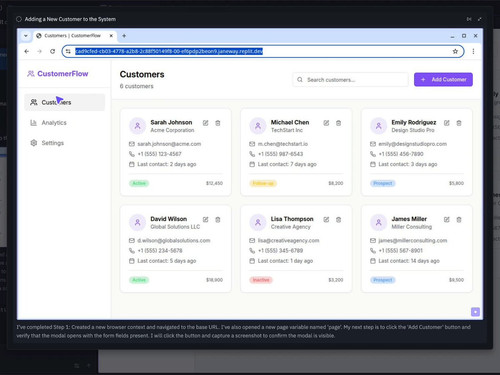The width and height of the screenshot is (500, 375).
Task: Open a new browser tab
Action: point(124,36)
